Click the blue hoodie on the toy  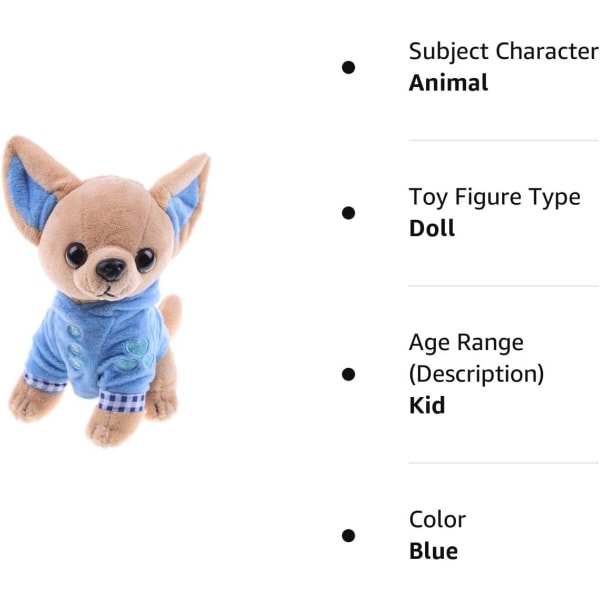(x=100, y=346)
